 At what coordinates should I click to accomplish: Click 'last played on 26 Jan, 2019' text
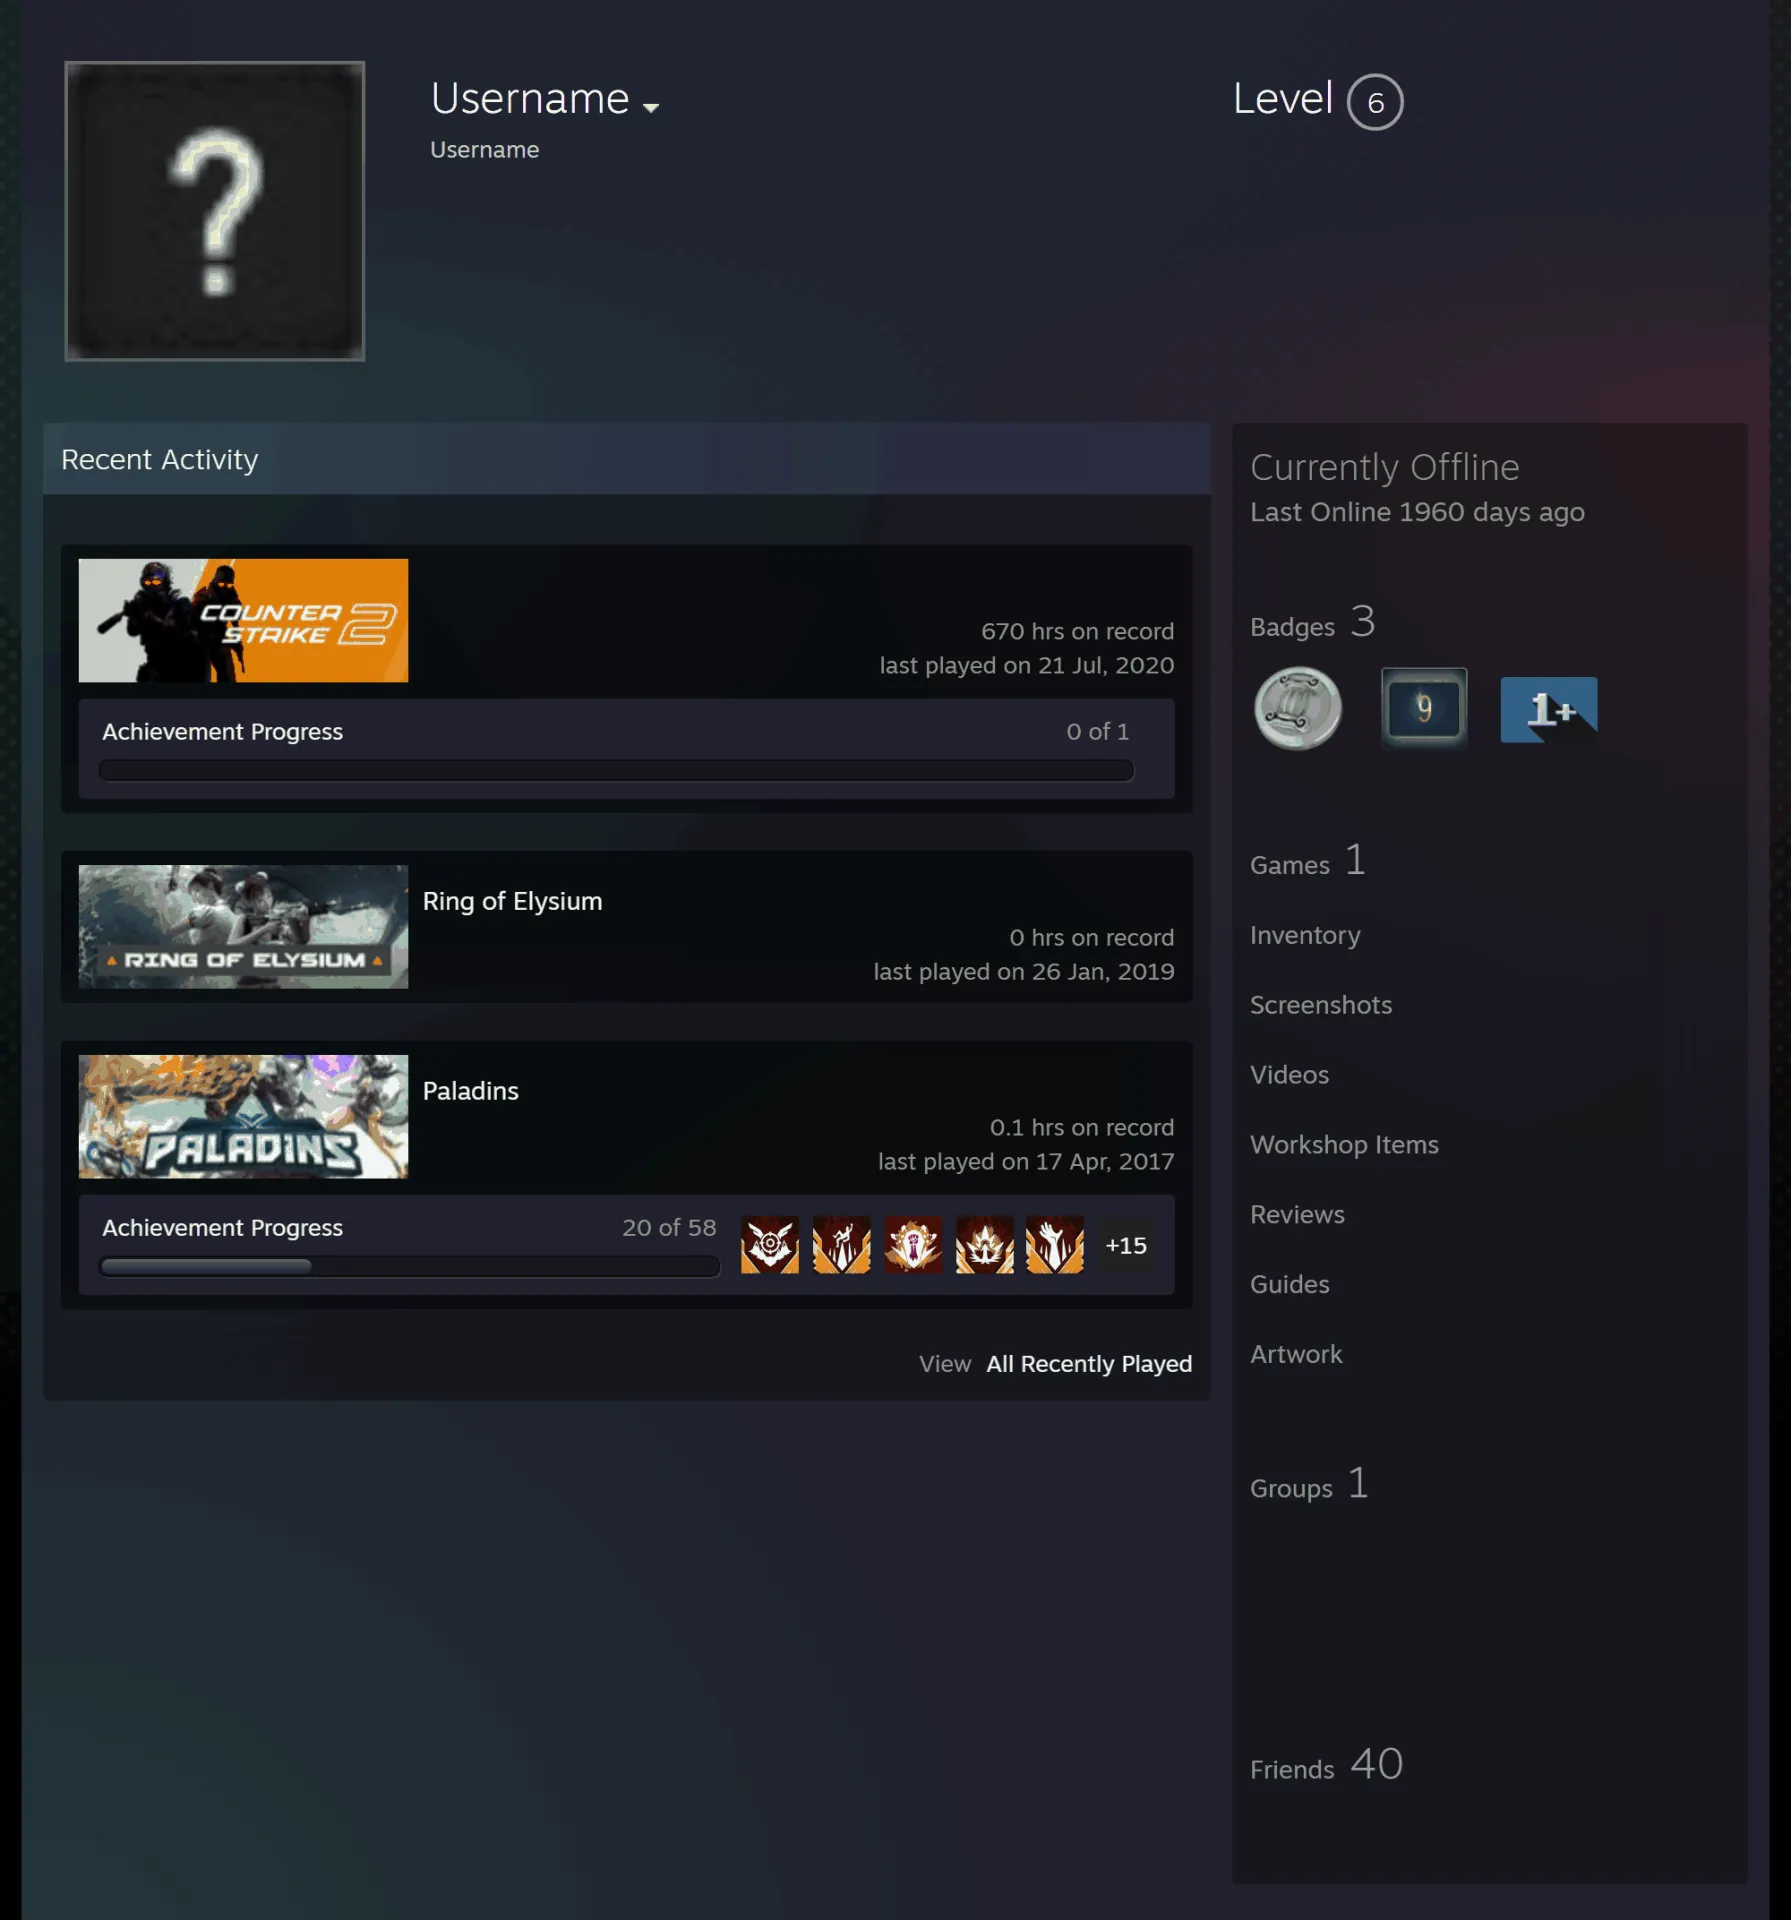click(x=1024, y=971)
